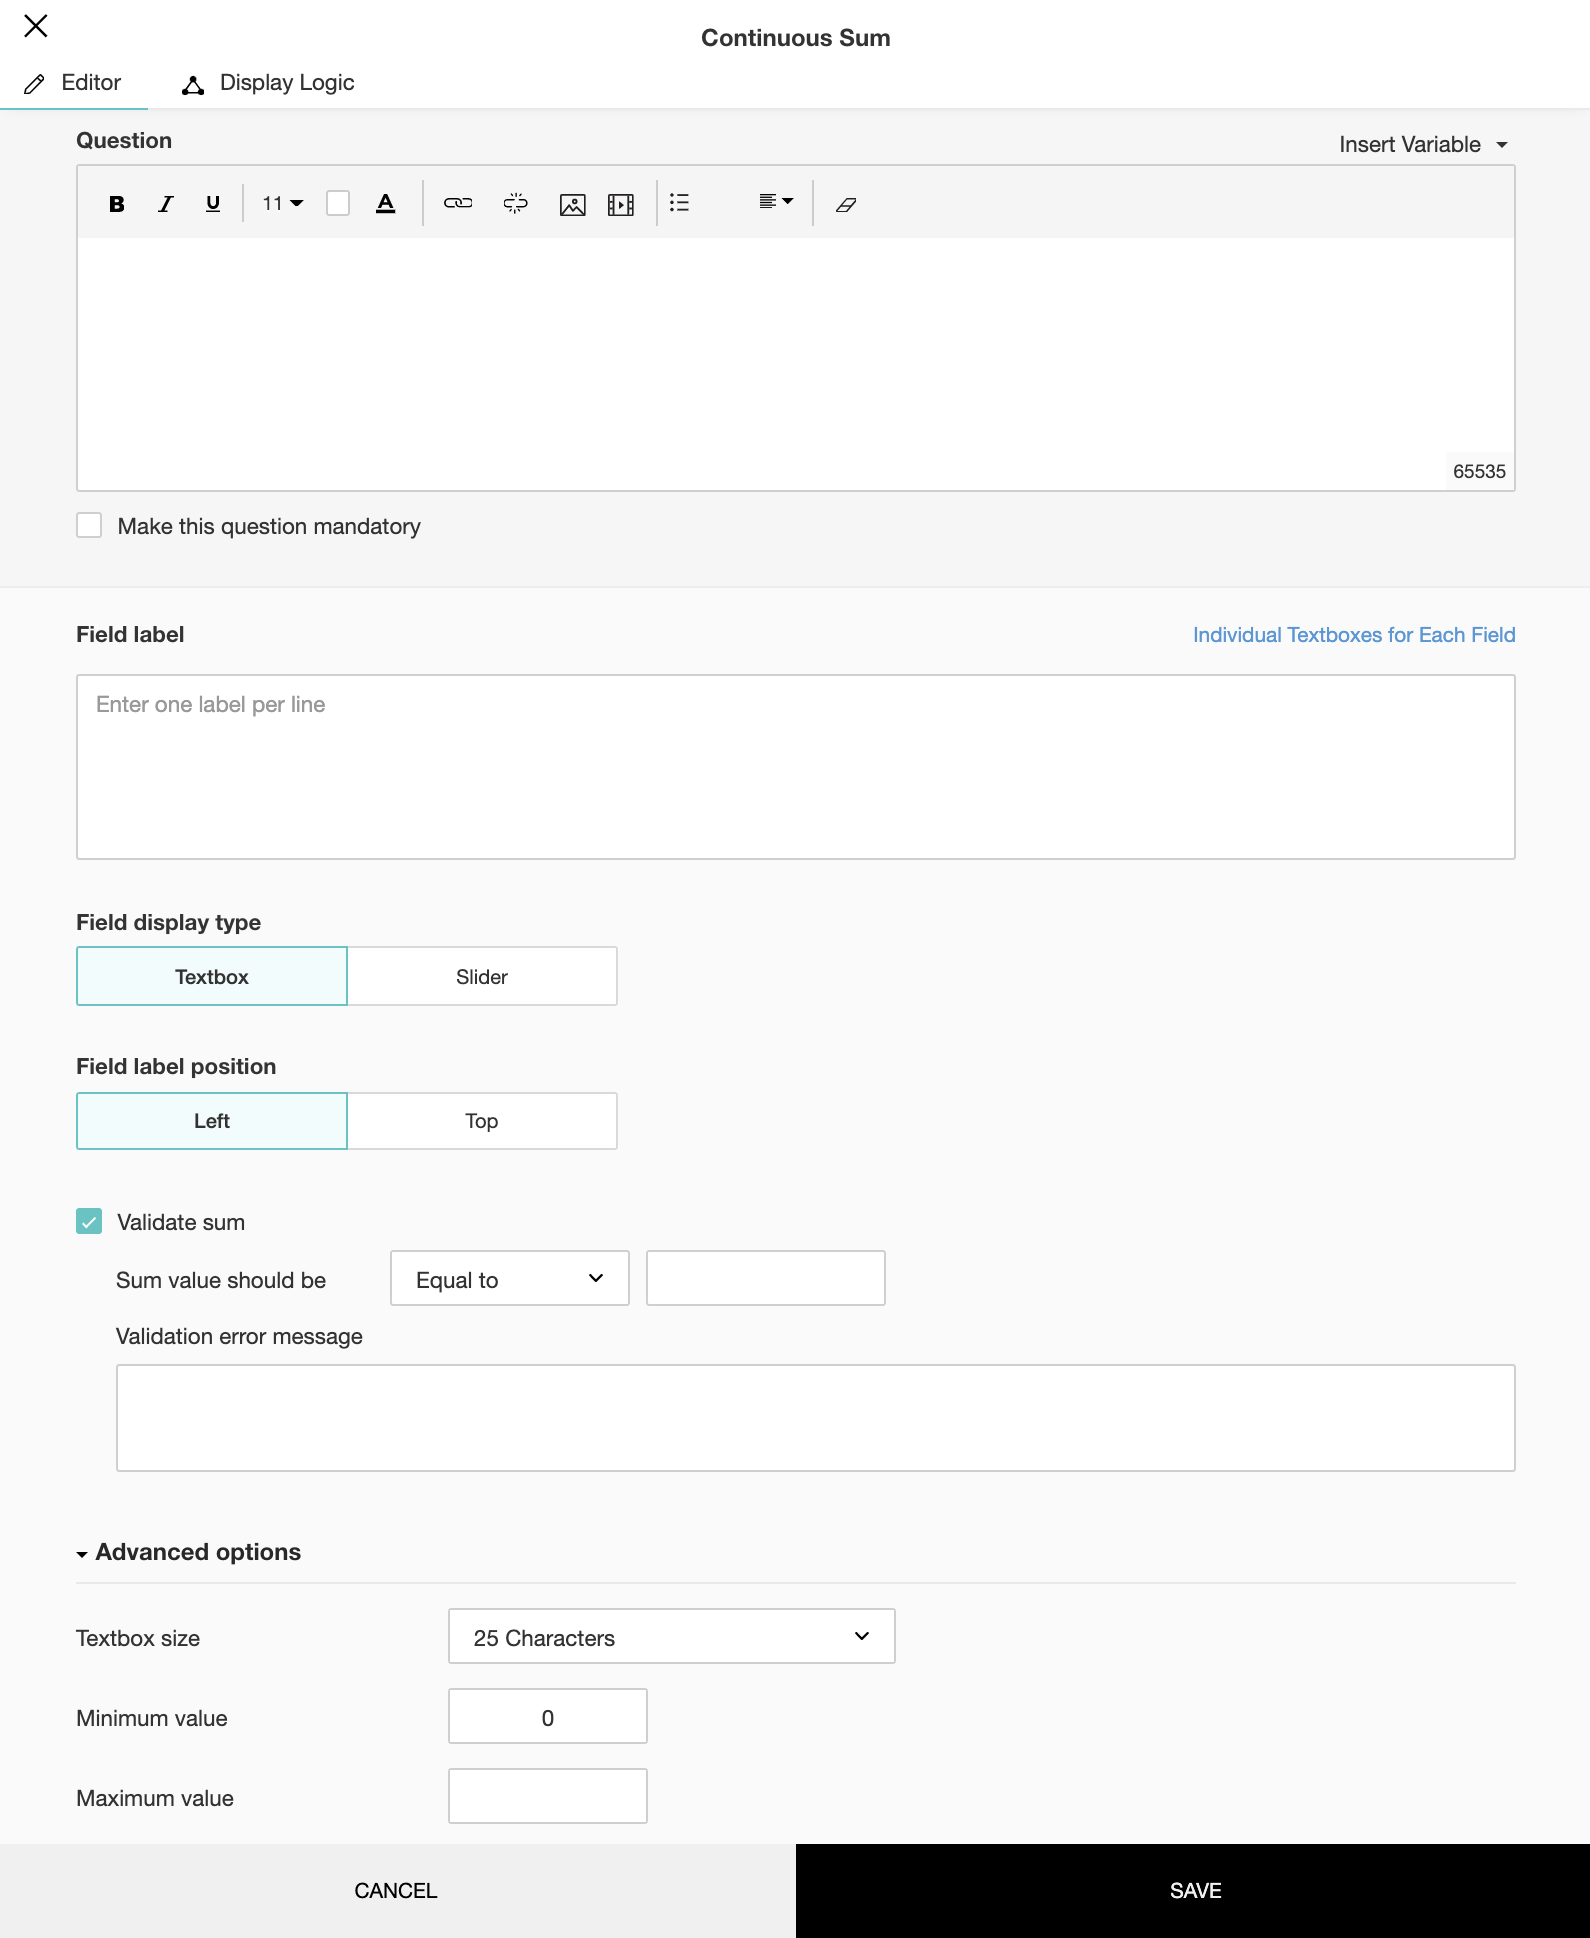Select the Editor tab
1590x1938 pixels.
pyautogui.click(x=74, y=83)
